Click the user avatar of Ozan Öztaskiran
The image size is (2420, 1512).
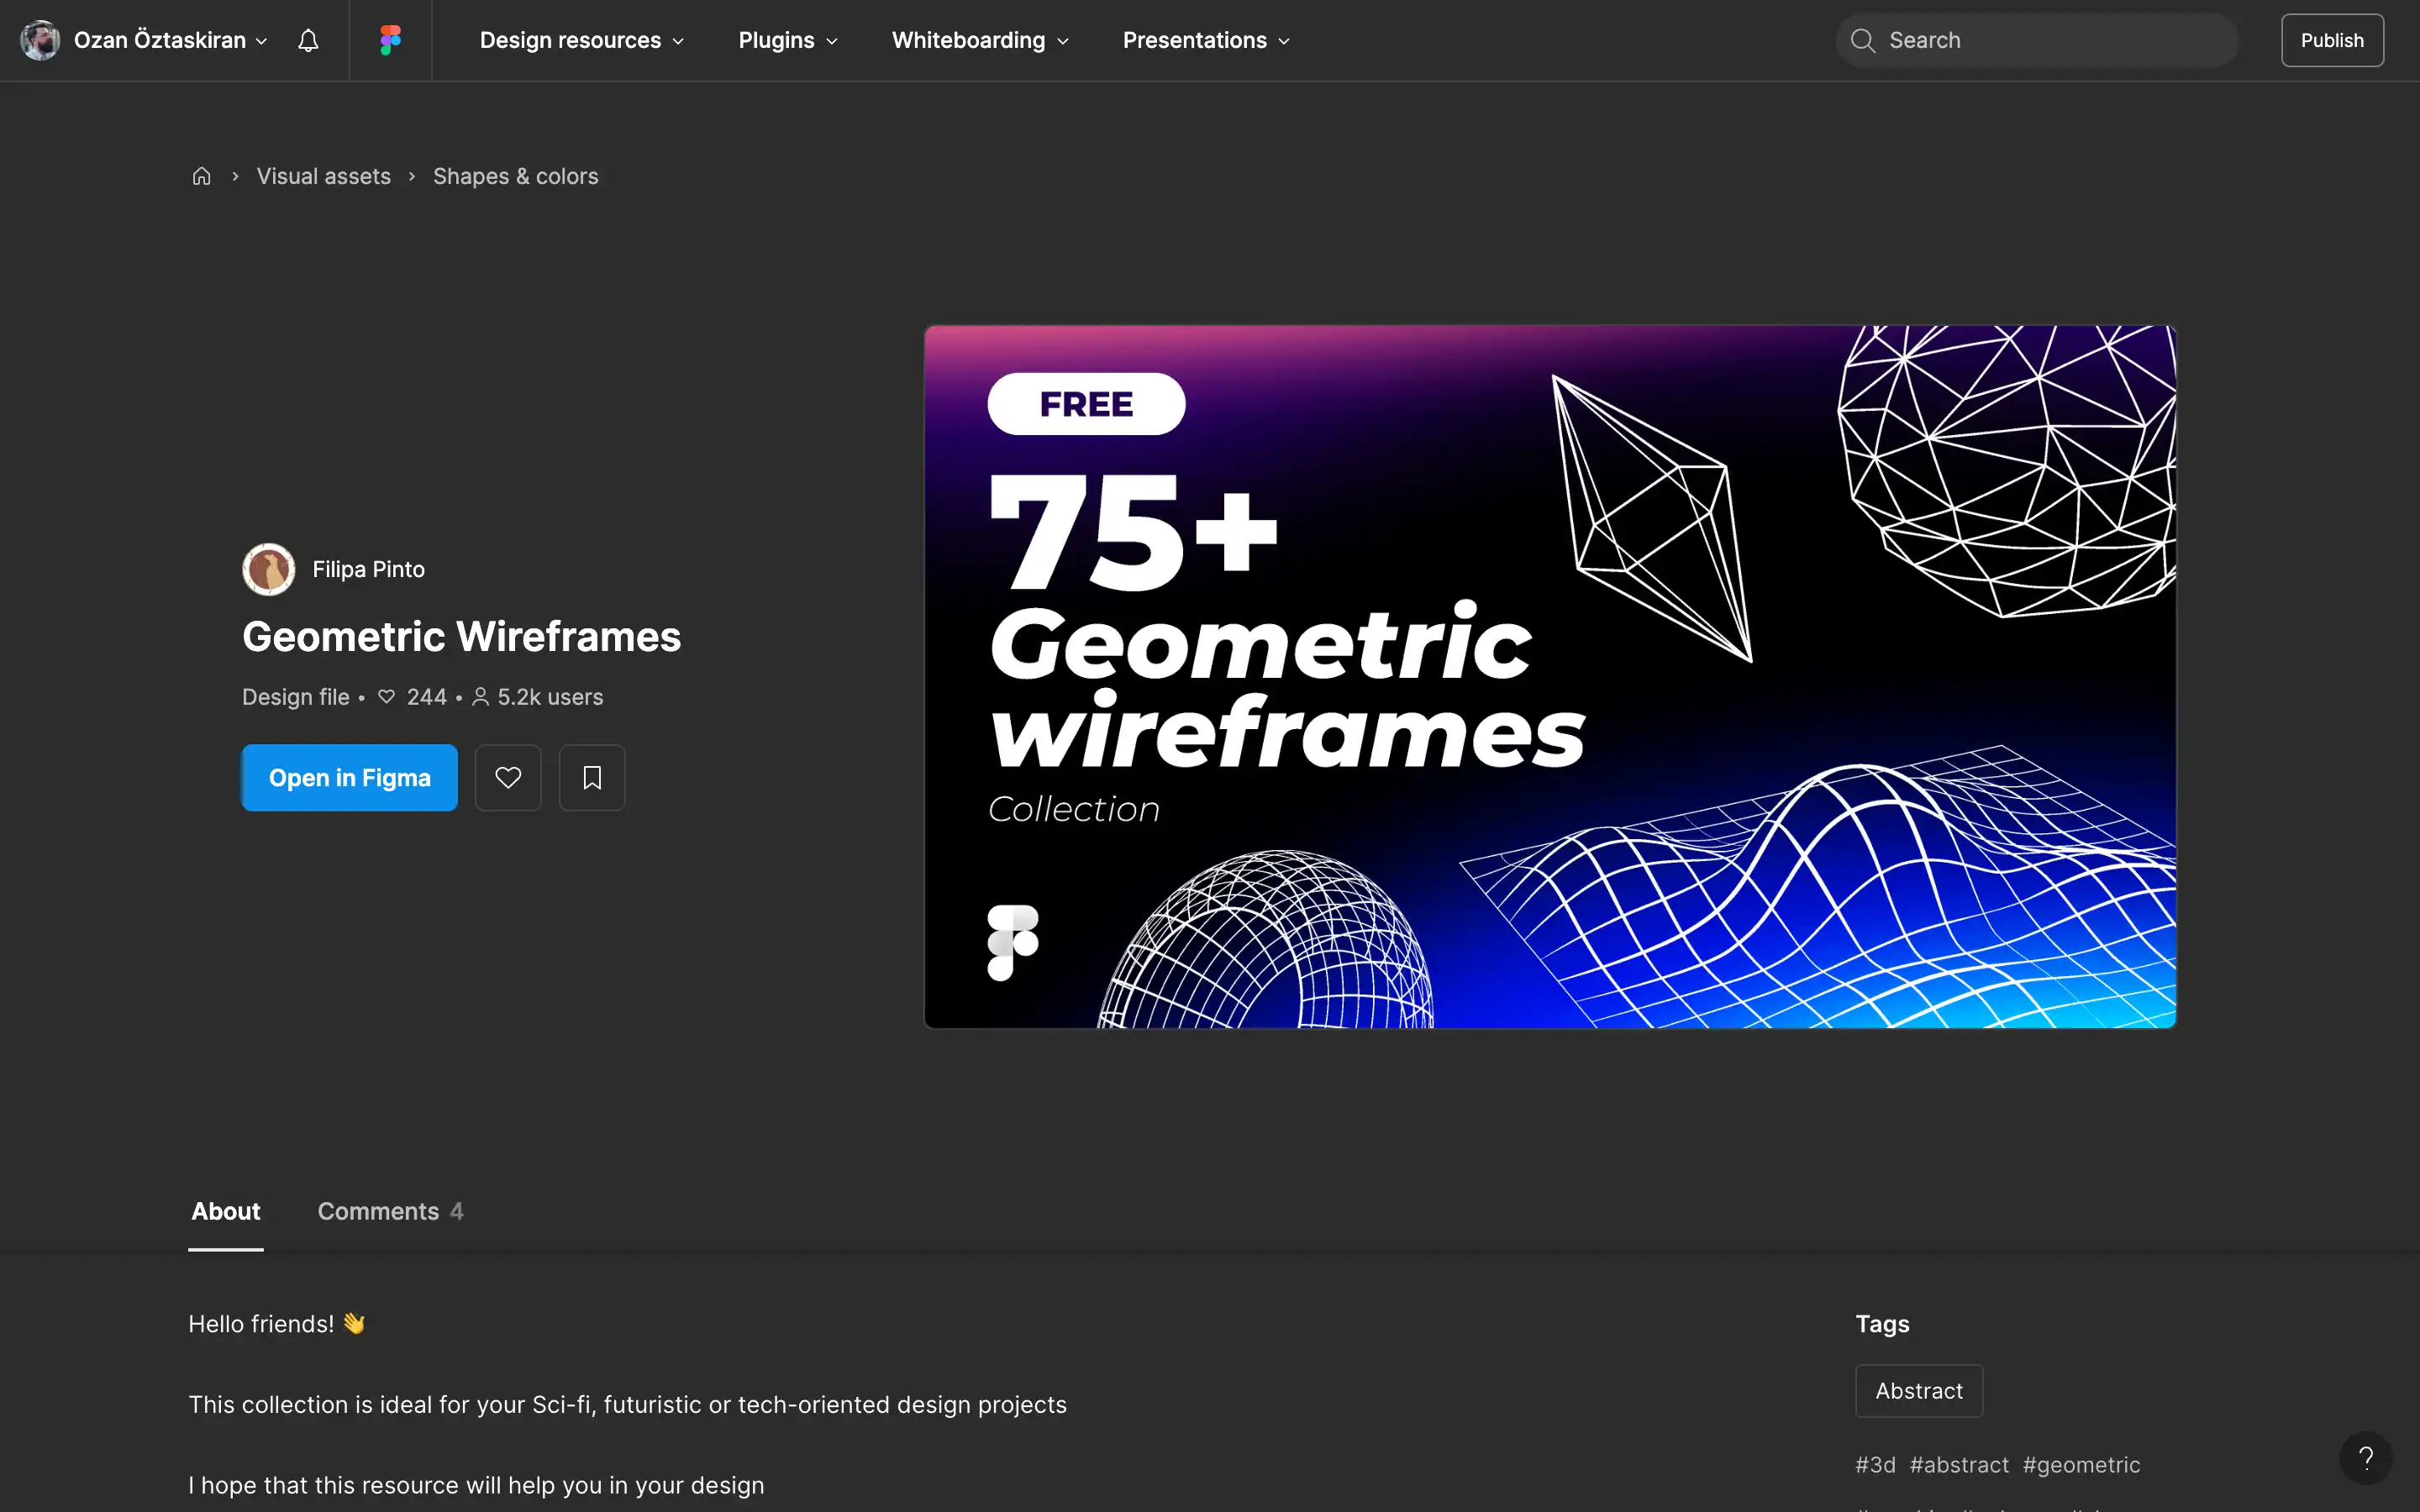coord(40,40)
